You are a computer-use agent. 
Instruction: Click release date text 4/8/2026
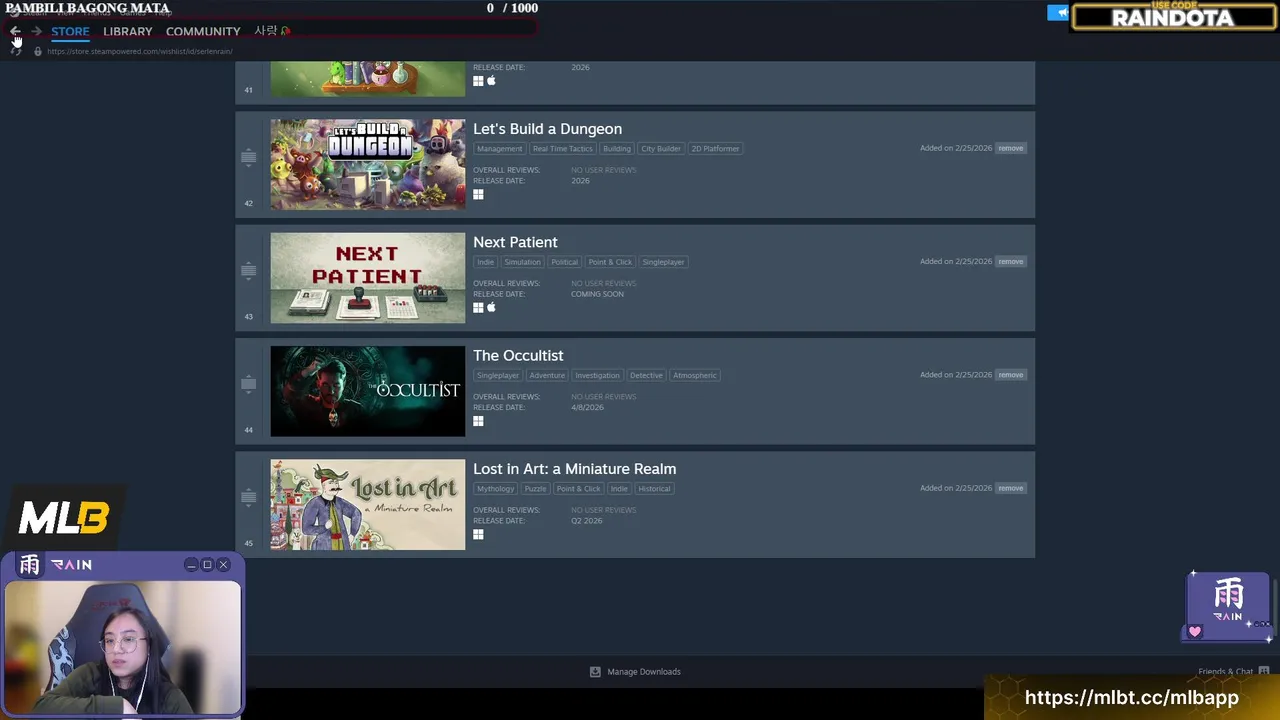pos(587,407)
